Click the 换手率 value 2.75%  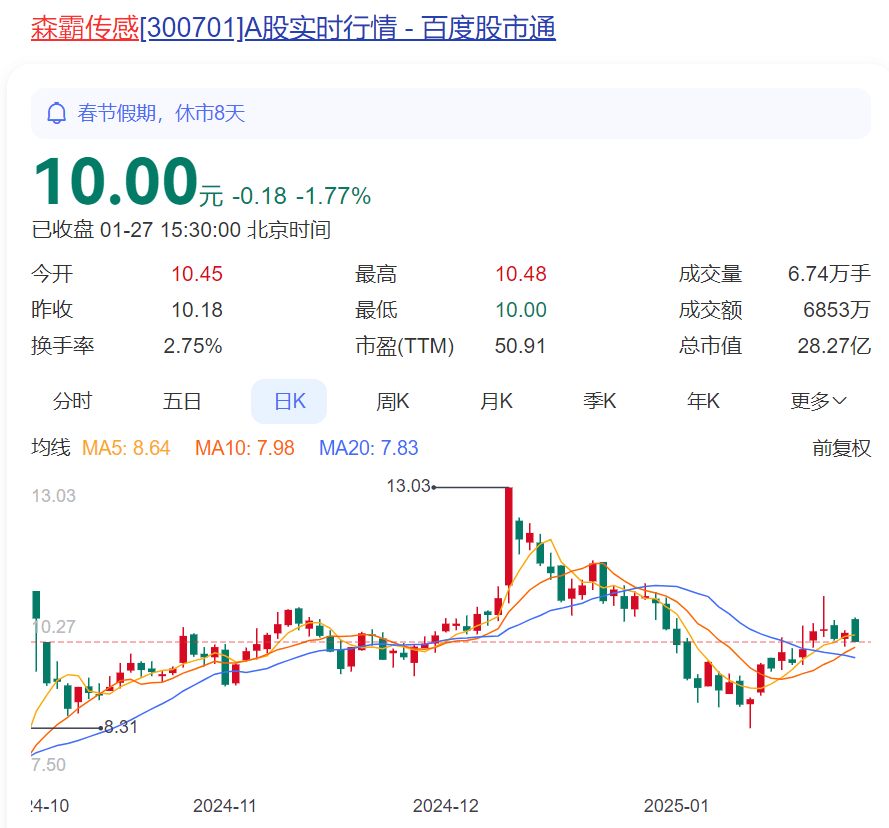coord(193,346)
